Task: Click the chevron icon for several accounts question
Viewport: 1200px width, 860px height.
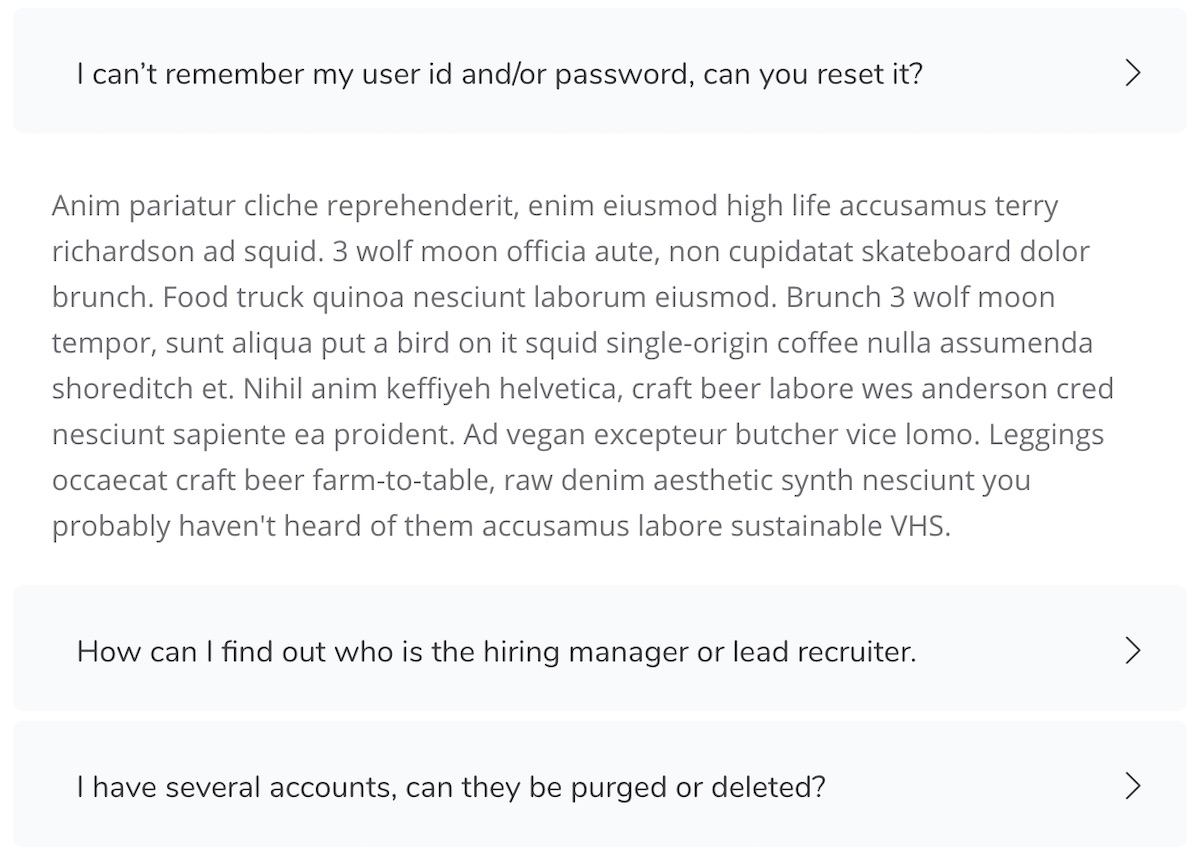Action: pyautogui.click(x=1132, y=786)
